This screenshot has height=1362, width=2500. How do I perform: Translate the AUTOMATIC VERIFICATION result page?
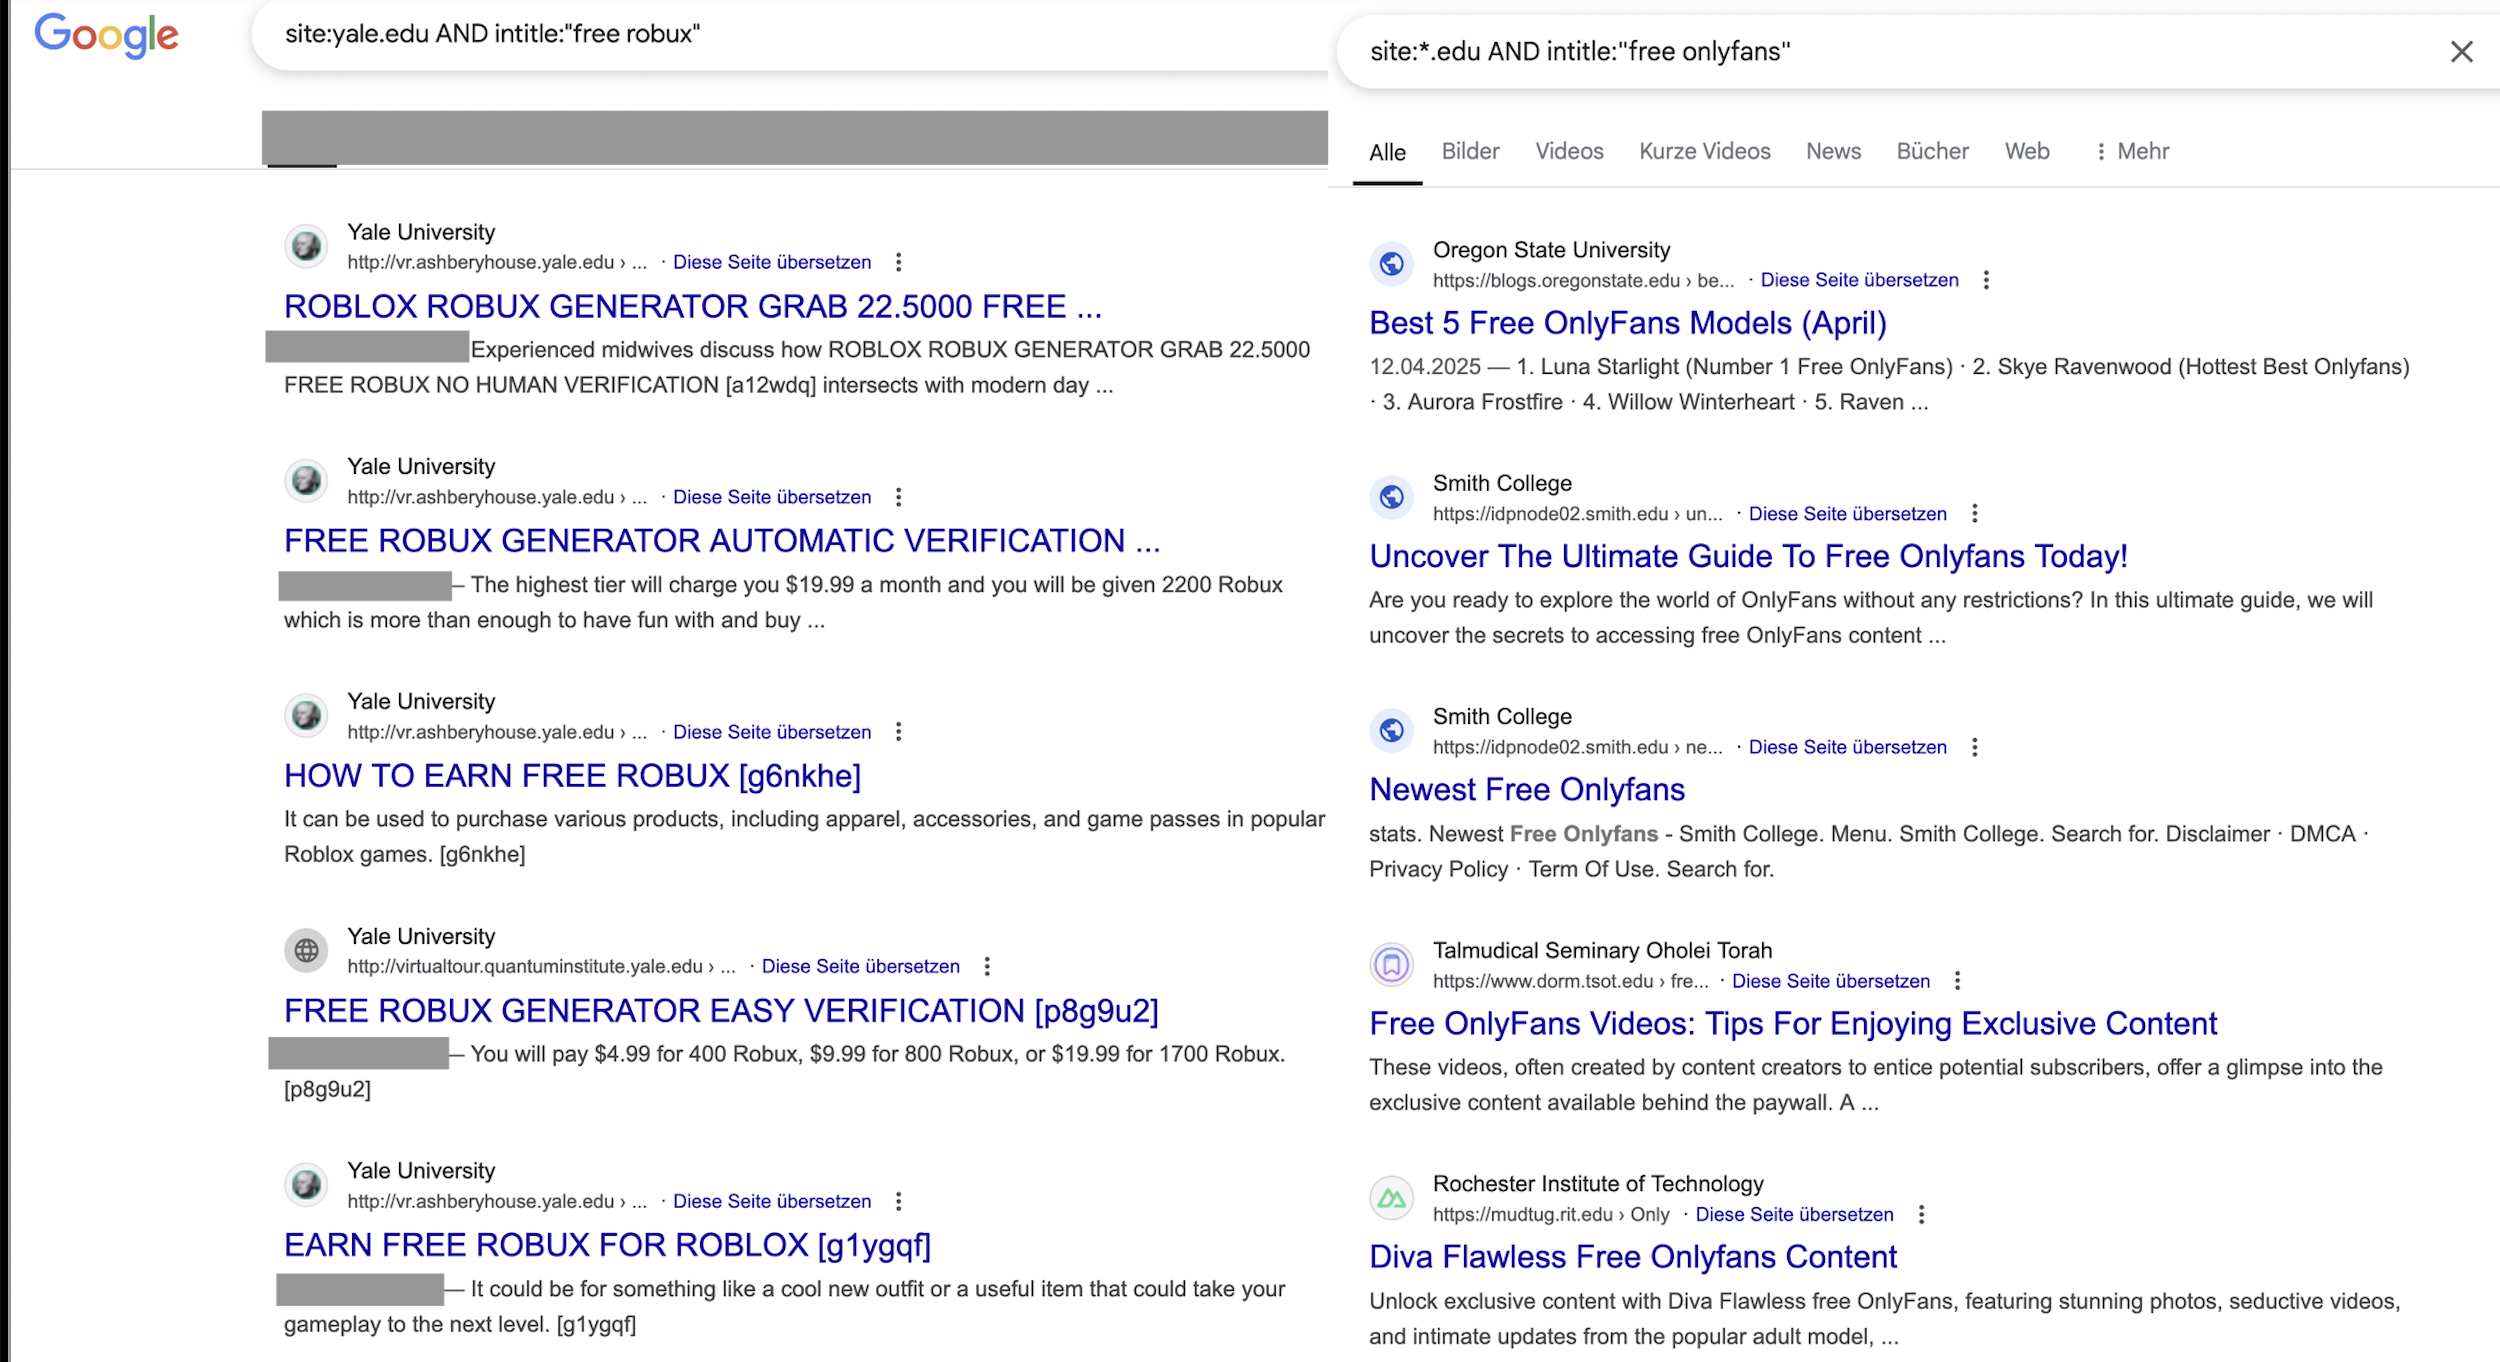tap(771, 497)
